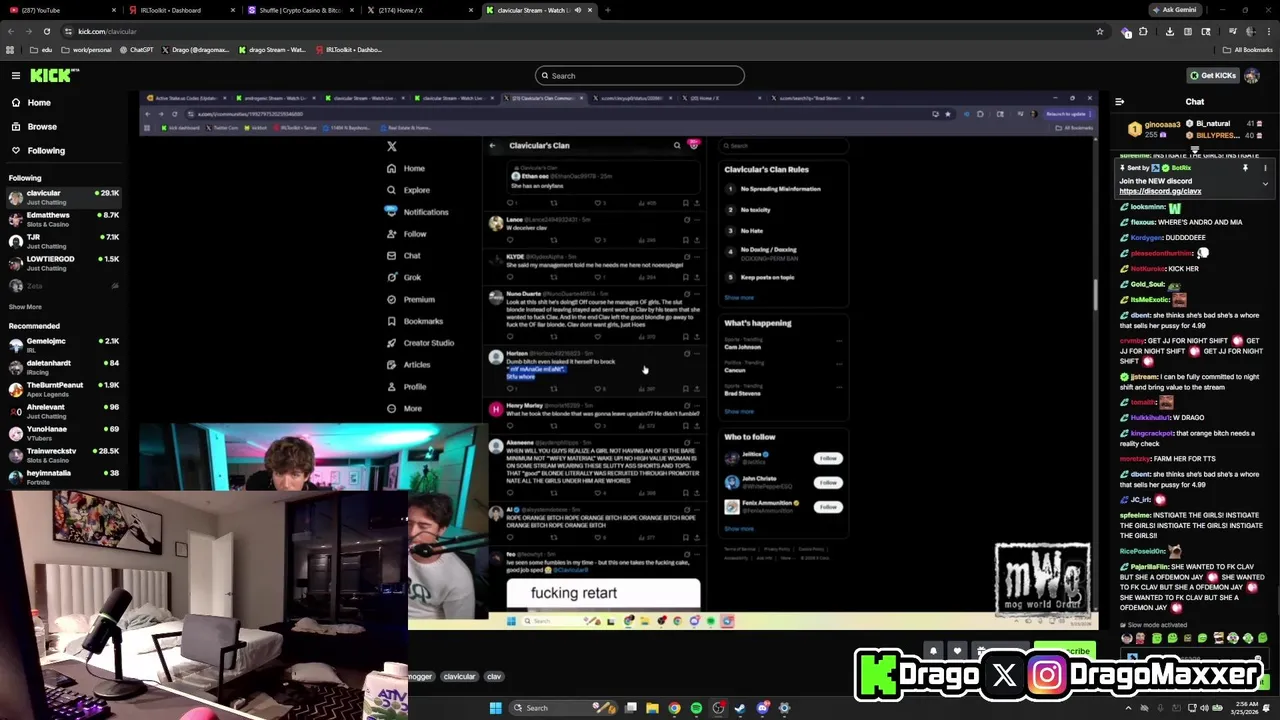This screenshot has height=720, width=1280.
Task: Click the heart follow button under stream
Action: (957, 651)
